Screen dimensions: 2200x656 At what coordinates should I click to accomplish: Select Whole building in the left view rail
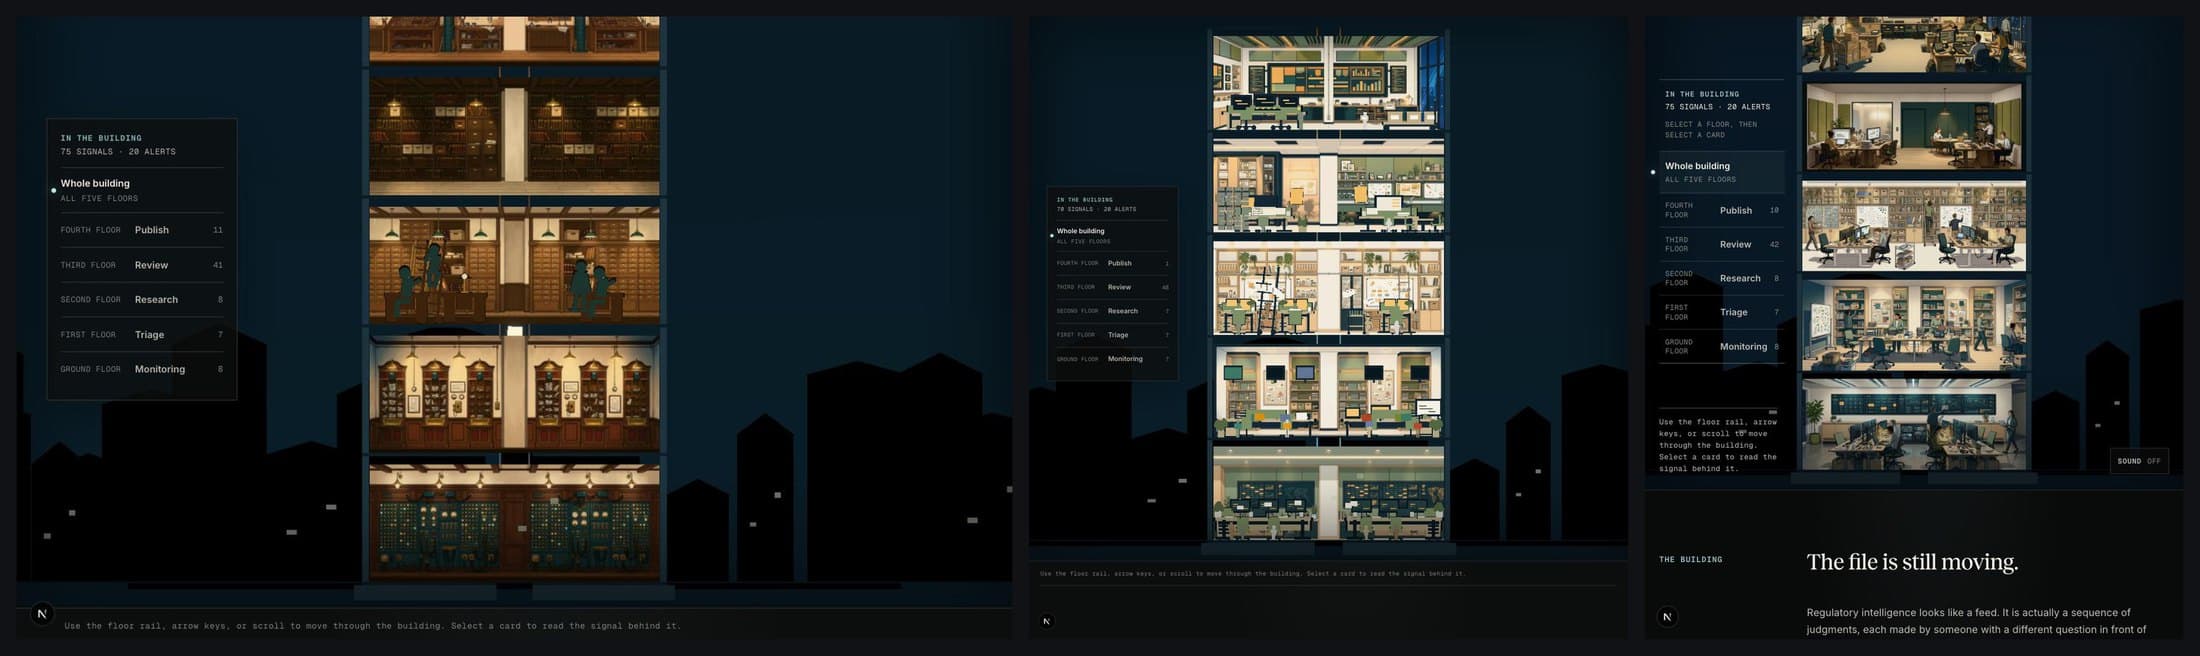click(140, 190)
